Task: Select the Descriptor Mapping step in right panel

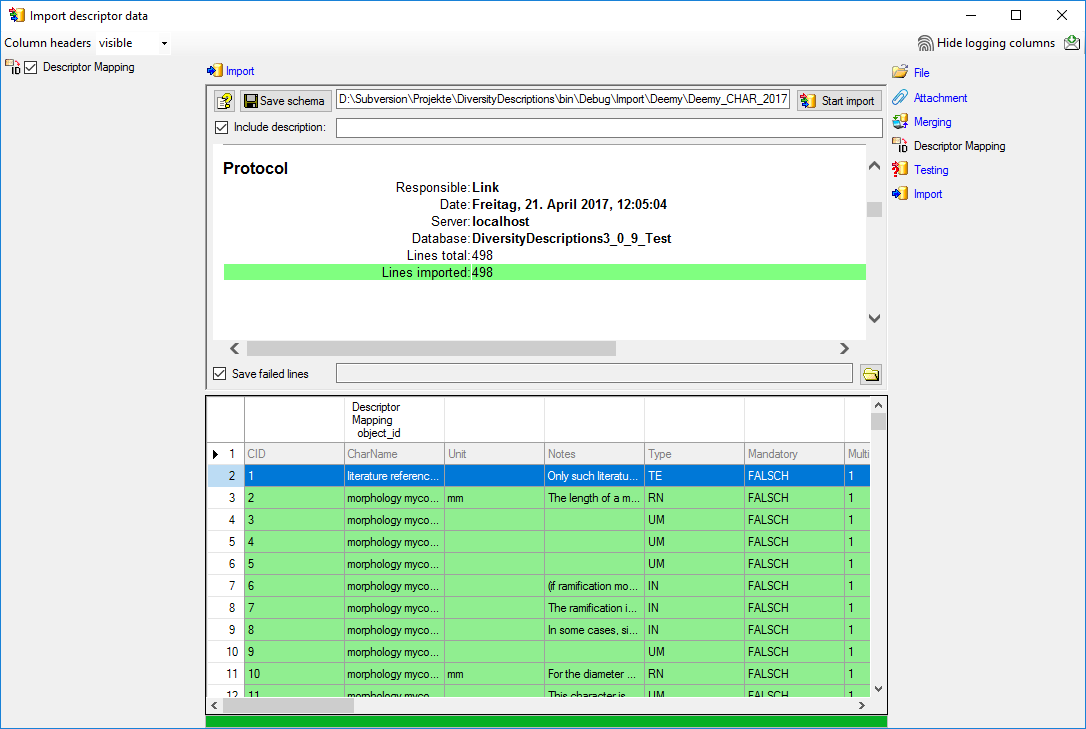Action: click(x=959, y=146)
